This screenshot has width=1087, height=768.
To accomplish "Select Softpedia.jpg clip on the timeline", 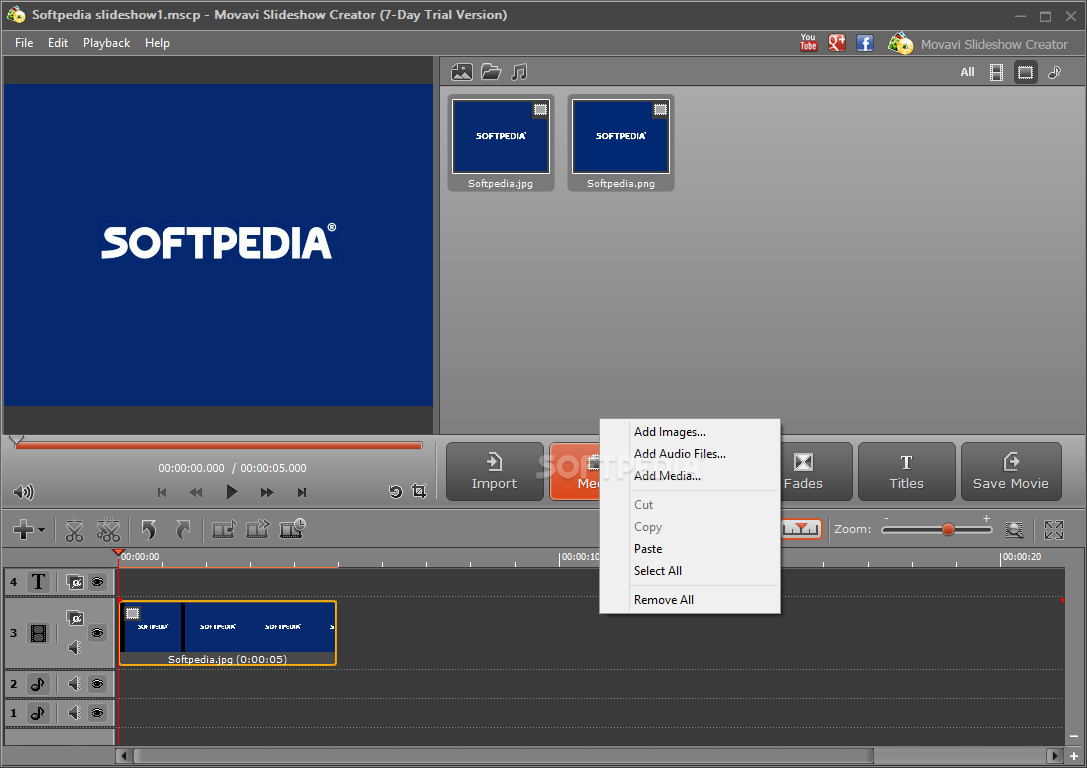I will coord(227,634).
